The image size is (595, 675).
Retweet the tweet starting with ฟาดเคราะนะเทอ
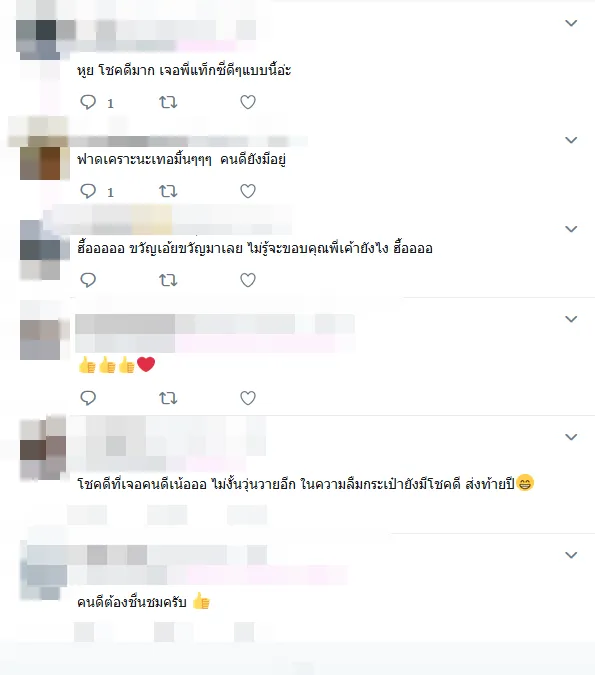coord(168,191)
